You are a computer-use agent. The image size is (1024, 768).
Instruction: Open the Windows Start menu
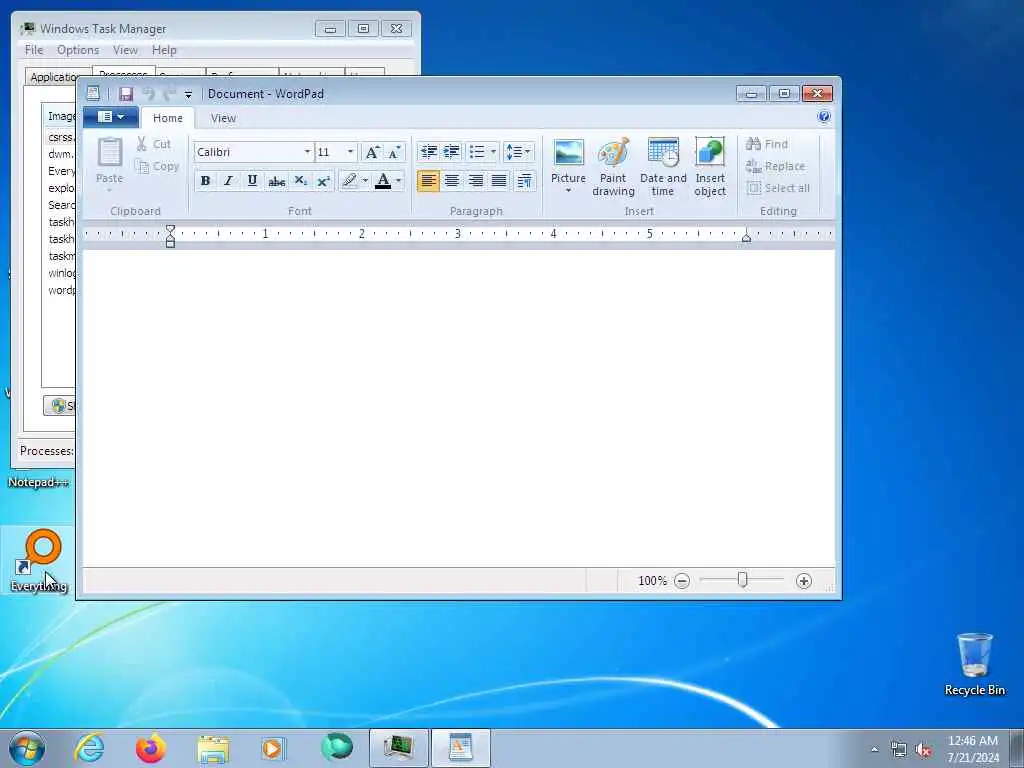pos(27,748)
